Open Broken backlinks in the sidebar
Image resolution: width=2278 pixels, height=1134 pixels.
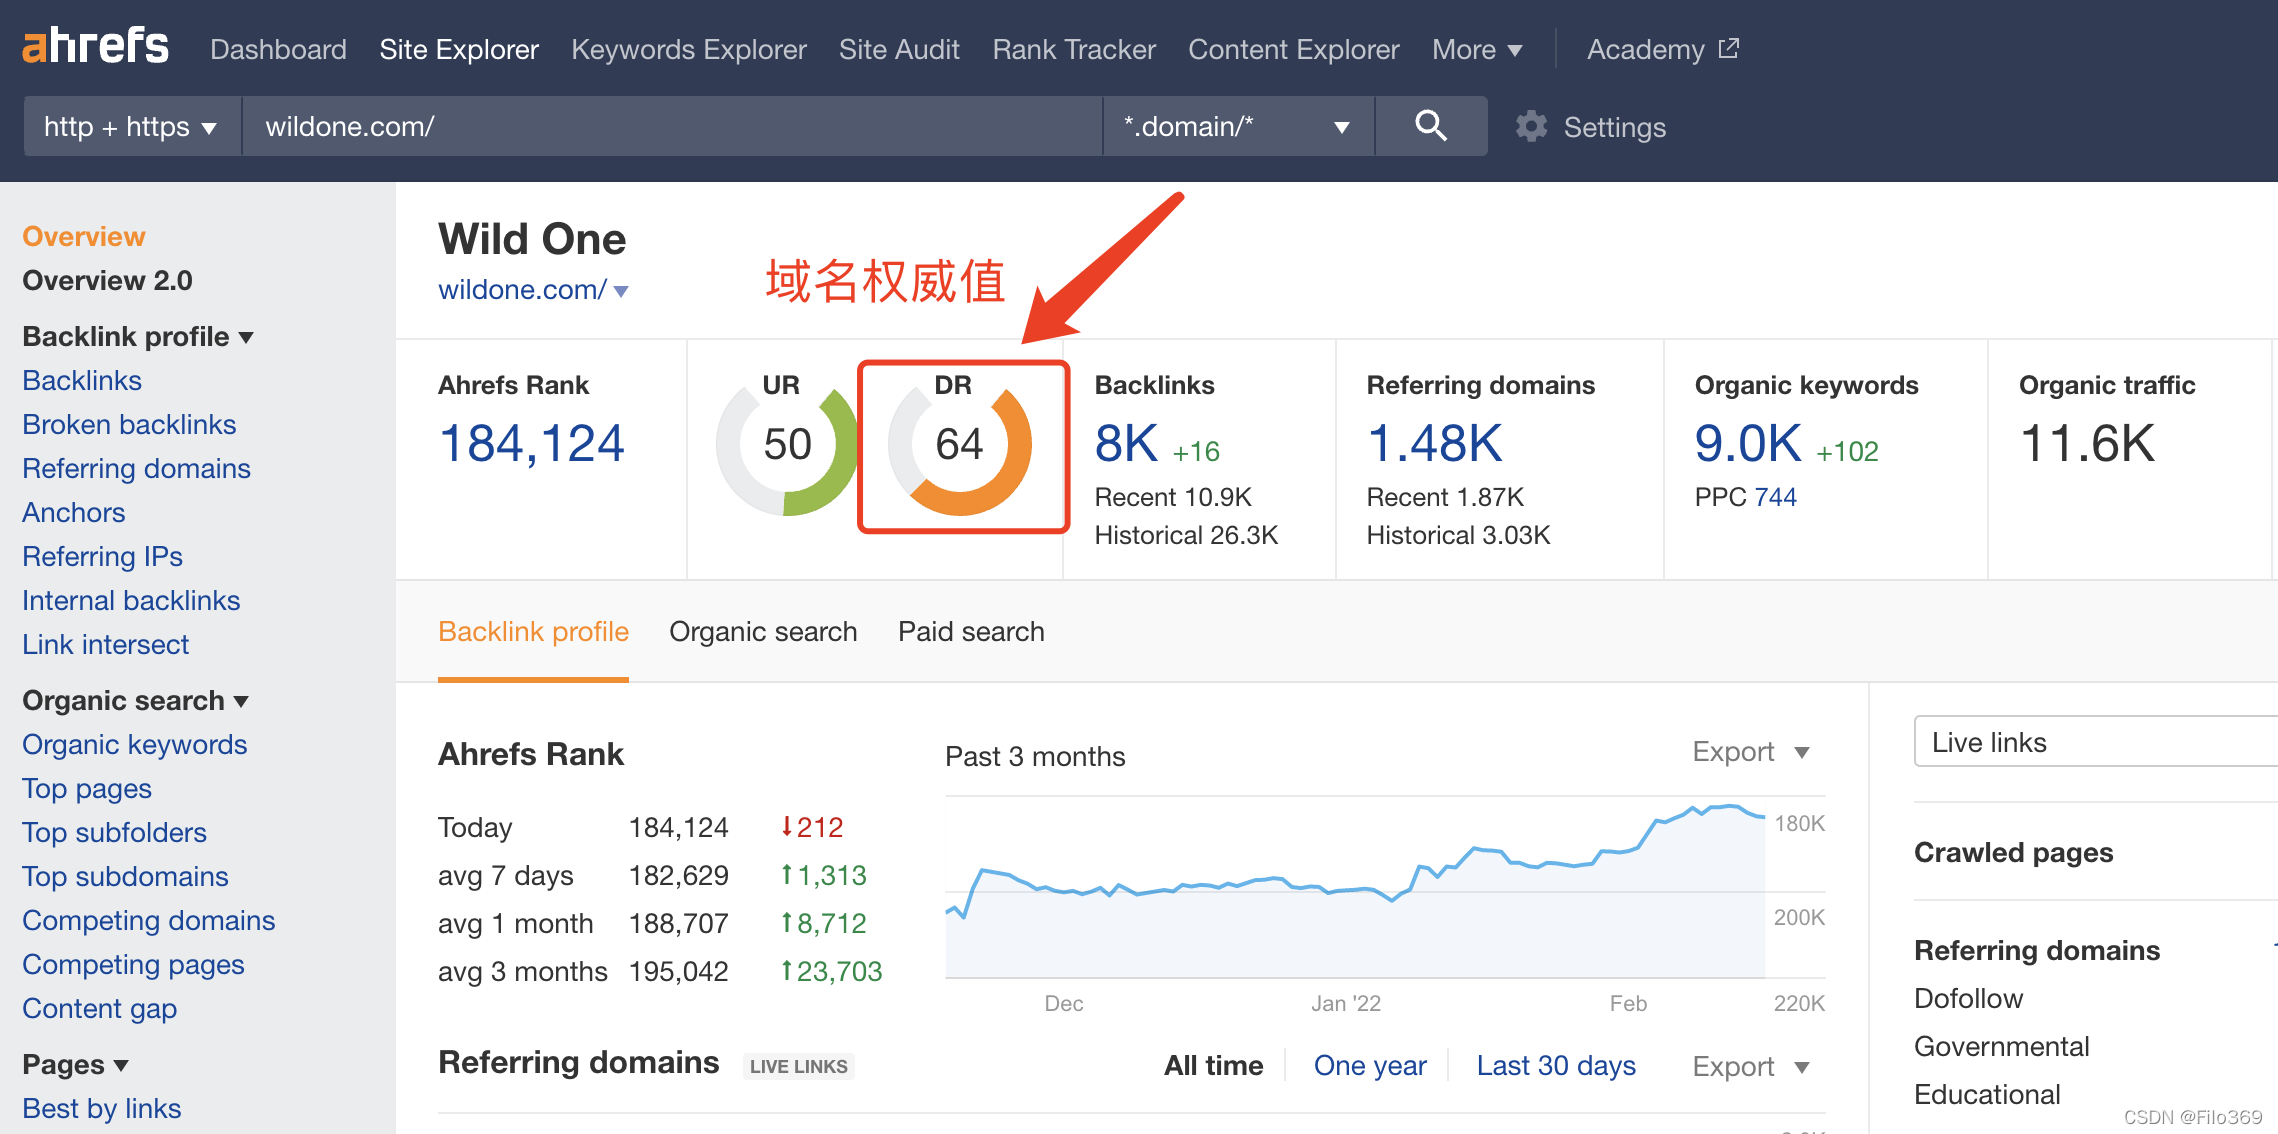tap(129, 425)
